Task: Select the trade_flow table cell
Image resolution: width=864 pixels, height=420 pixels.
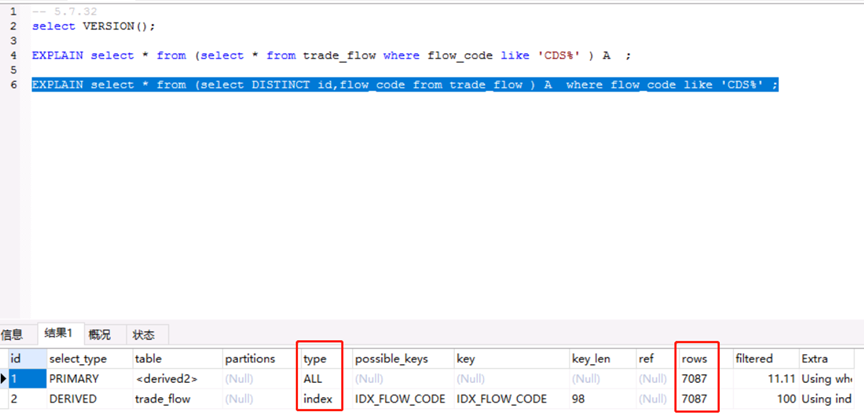Action: tap(177, 399)
